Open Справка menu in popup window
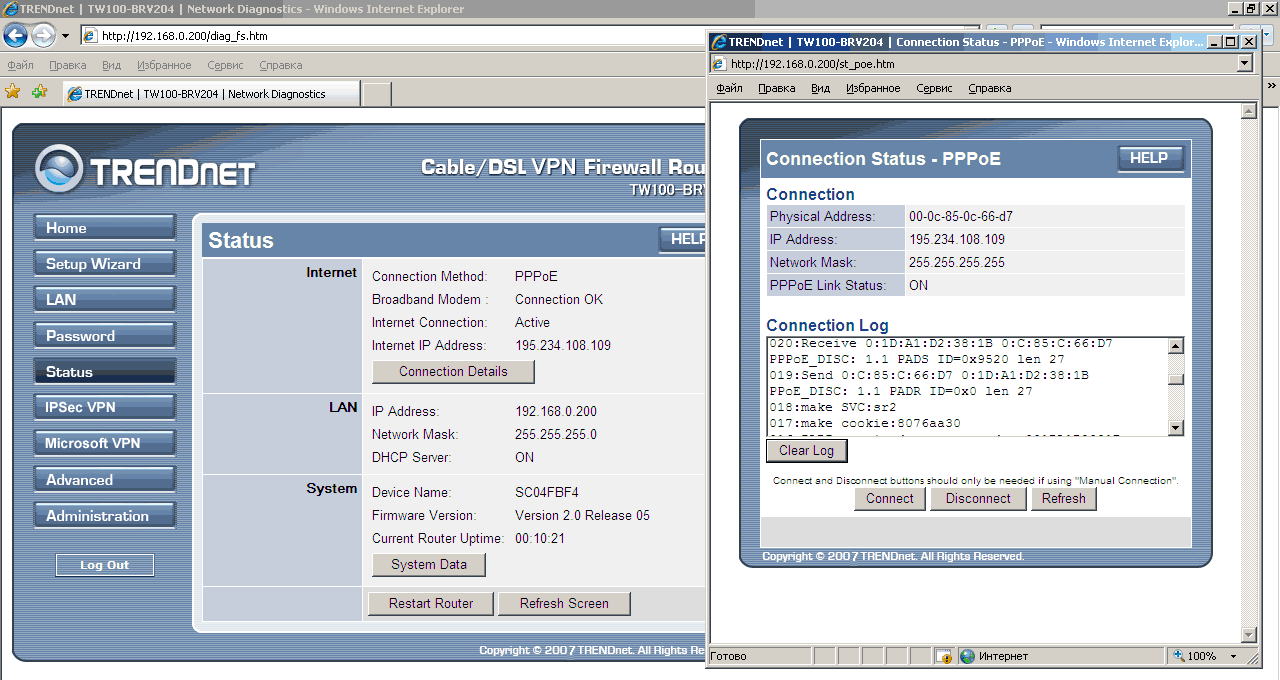The width and height of the screenshot is (1280, 680). [990, 88]
